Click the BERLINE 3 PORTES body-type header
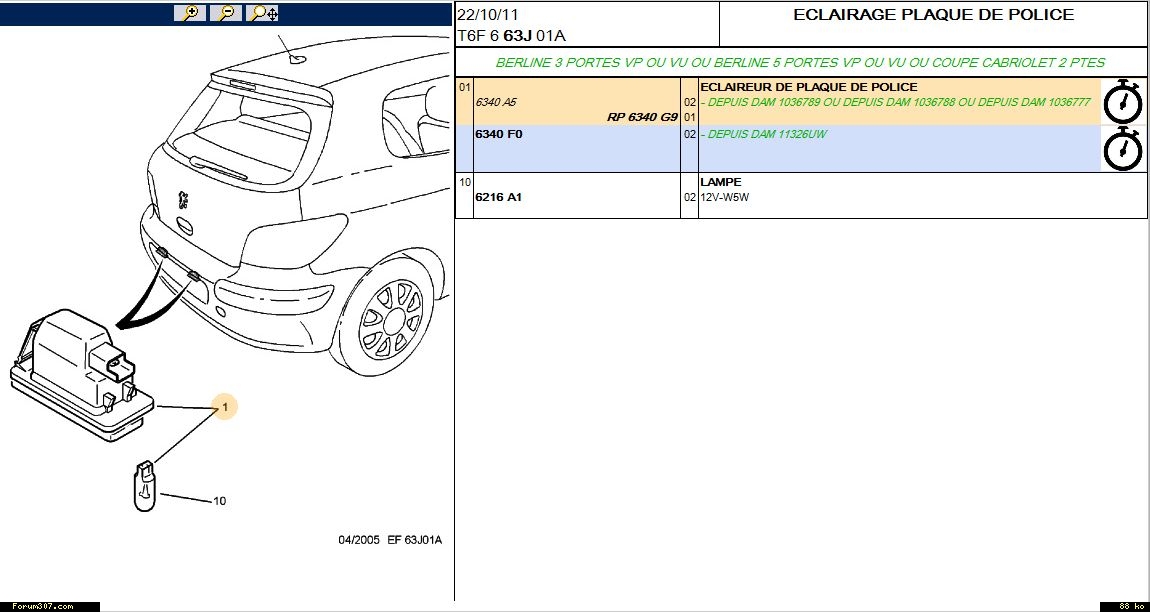Image resolution: width=1150 pixels, height=612 pixels. click(800, 62)
